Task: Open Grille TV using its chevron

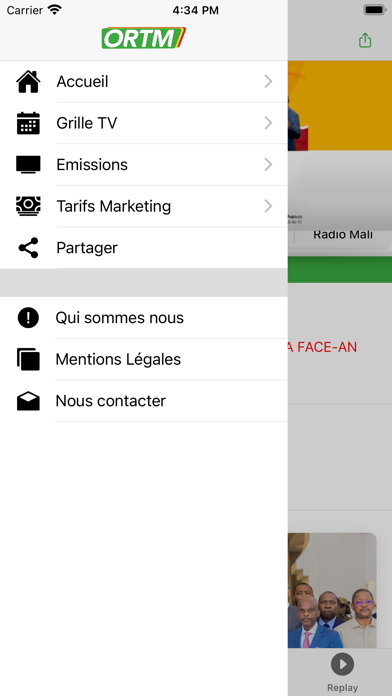Action: pyautogui.click(x=268, y=123)
